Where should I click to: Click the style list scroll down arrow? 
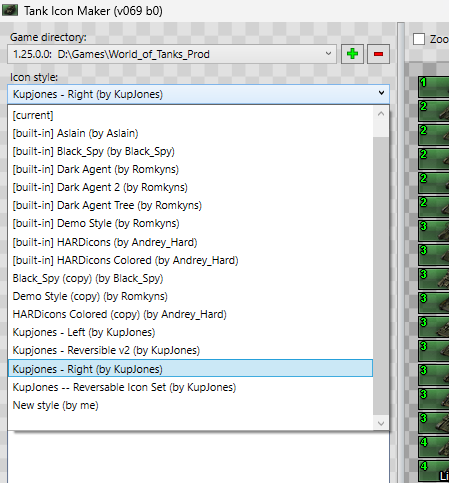coord(381,423)
